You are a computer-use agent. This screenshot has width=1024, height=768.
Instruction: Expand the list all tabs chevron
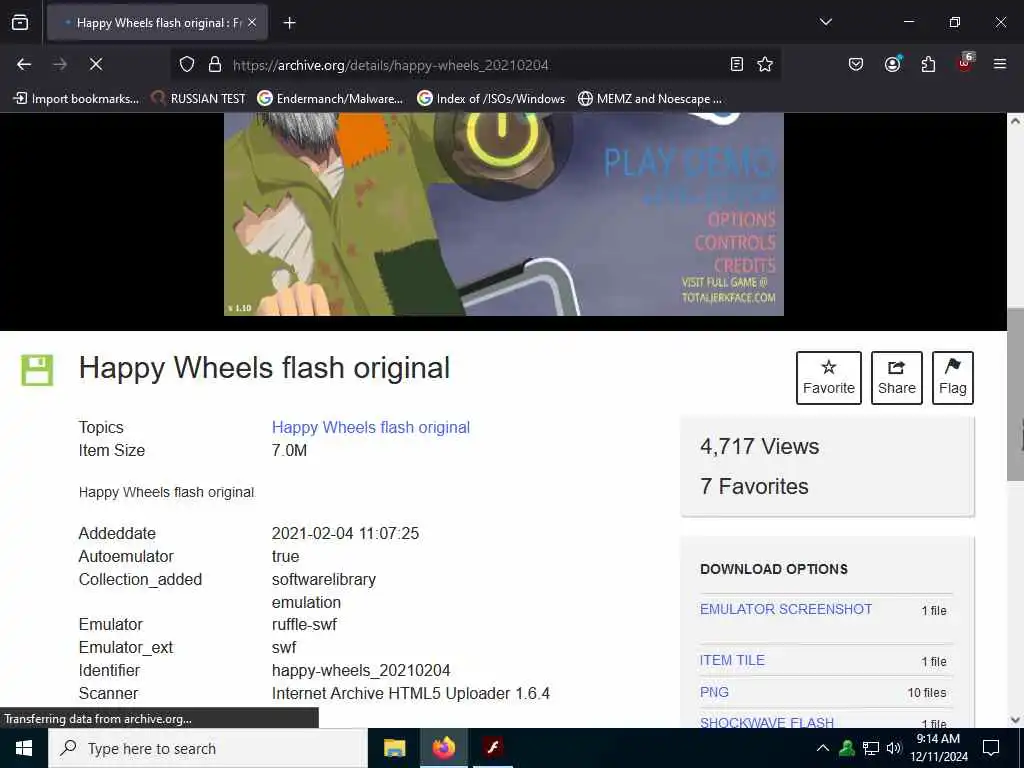tap(825, 22)
